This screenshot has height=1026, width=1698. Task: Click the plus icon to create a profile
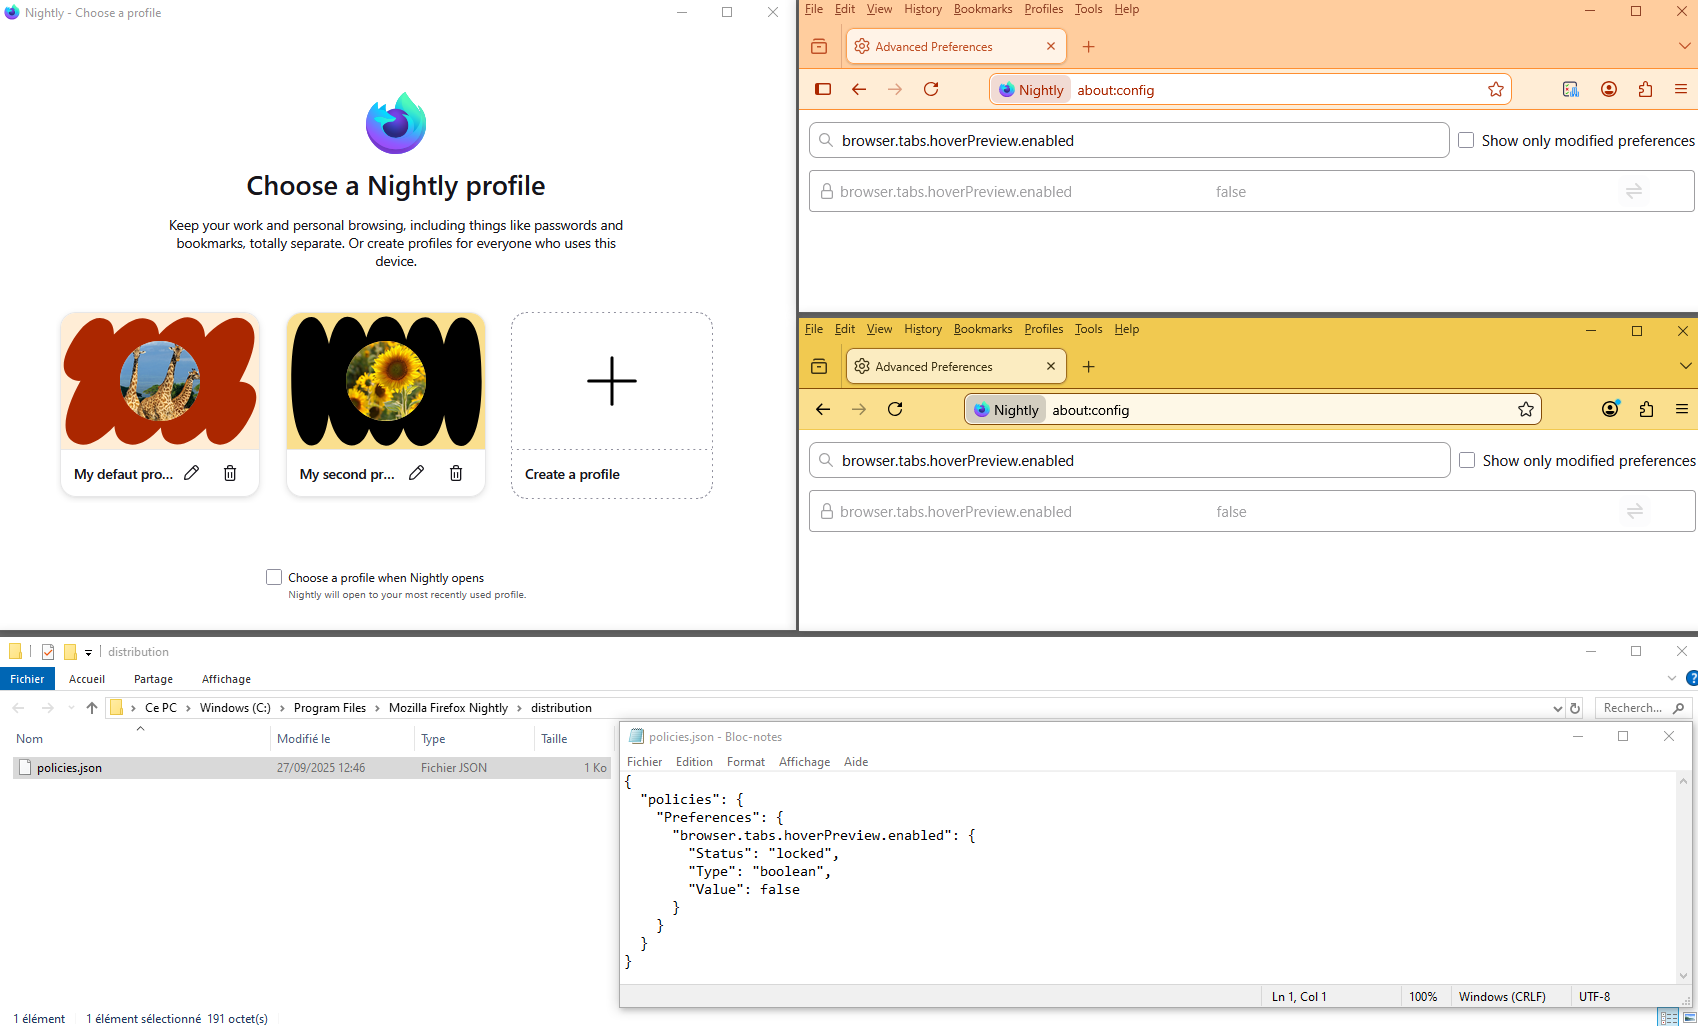click(612, 381)
